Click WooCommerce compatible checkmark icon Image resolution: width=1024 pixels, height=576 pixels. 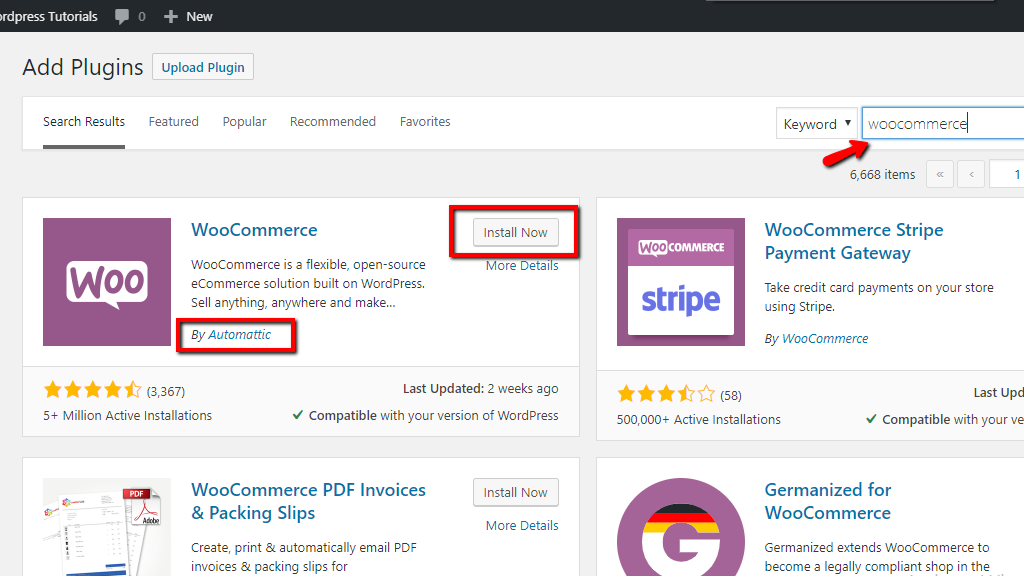(x=298, y=415)
